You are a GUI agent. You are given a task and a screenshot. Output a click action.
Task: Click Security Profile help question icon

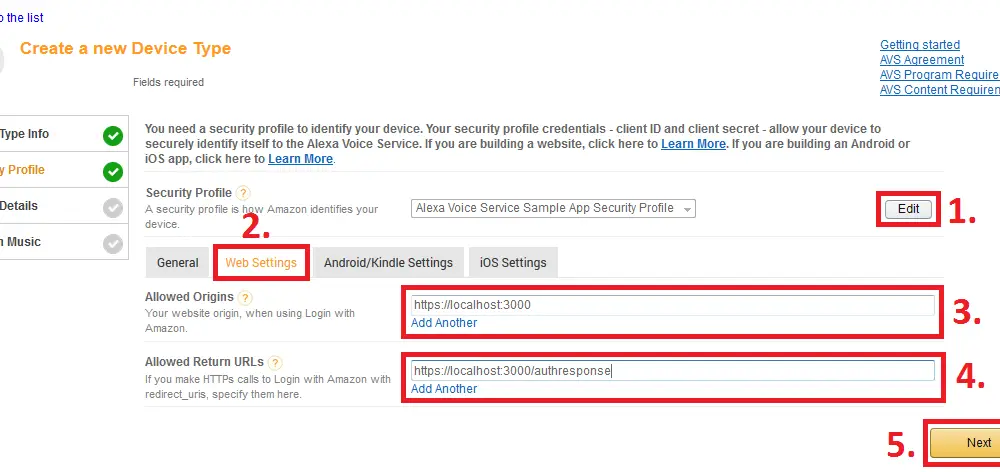click(x=243, y=193)
